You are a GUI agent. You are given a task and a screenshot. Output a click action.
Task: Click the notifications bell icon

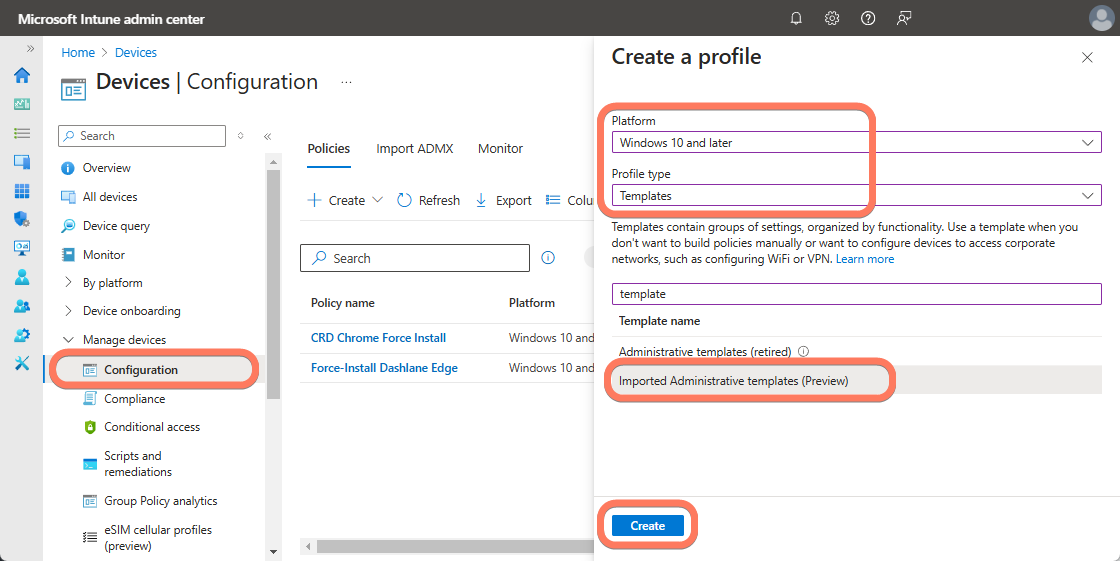pyautogui.click(x=796, y=18)
